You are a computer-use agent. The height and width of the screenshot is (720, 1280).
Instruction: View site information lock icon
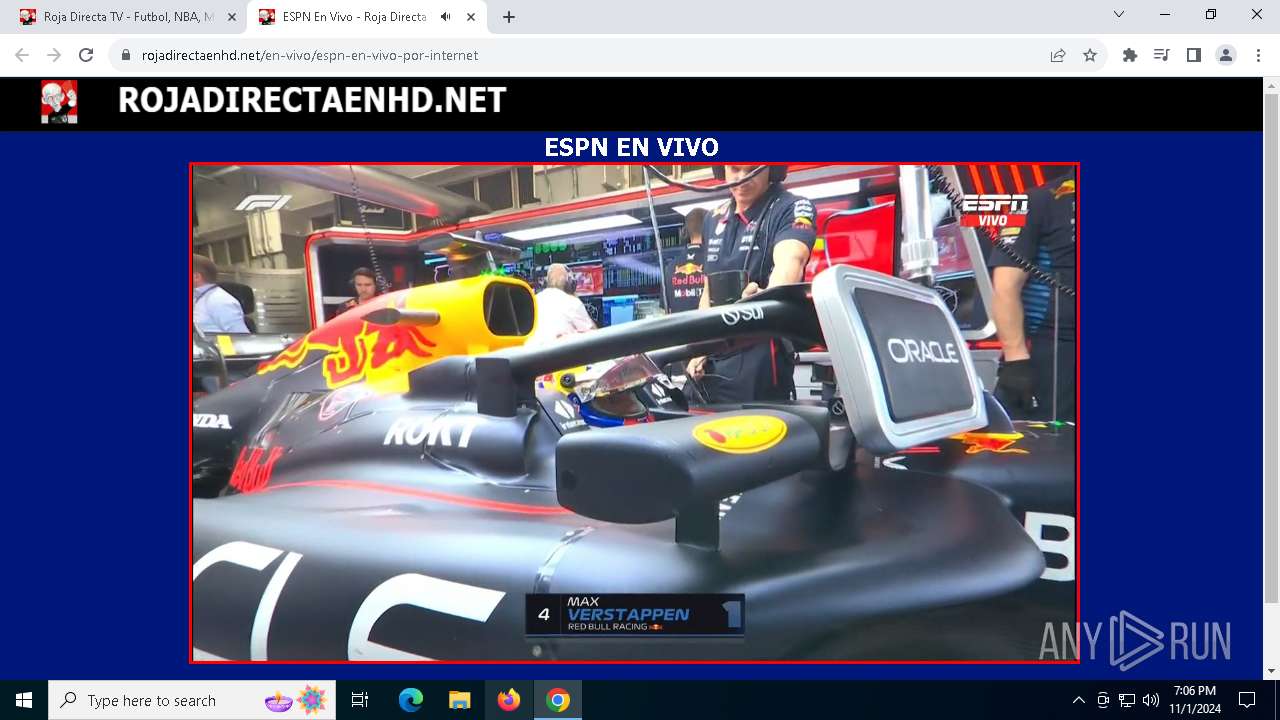point(126,55)
